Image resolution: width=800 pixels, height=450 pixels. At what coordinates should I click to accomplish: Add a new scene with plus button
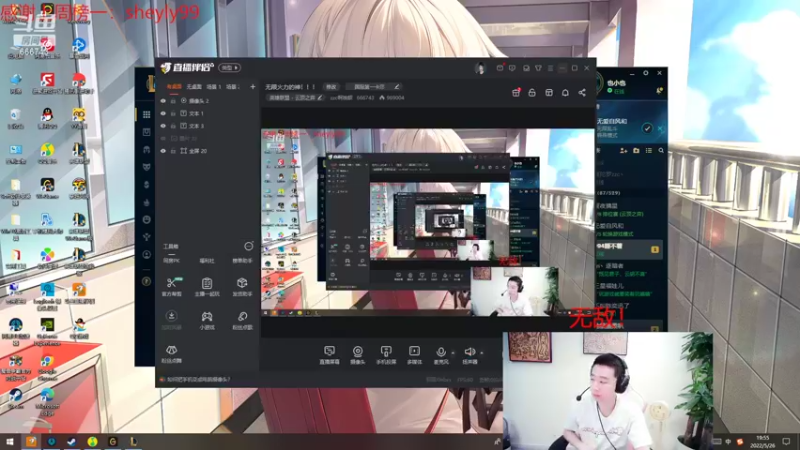pyautogui.click(x=253, y=87)
